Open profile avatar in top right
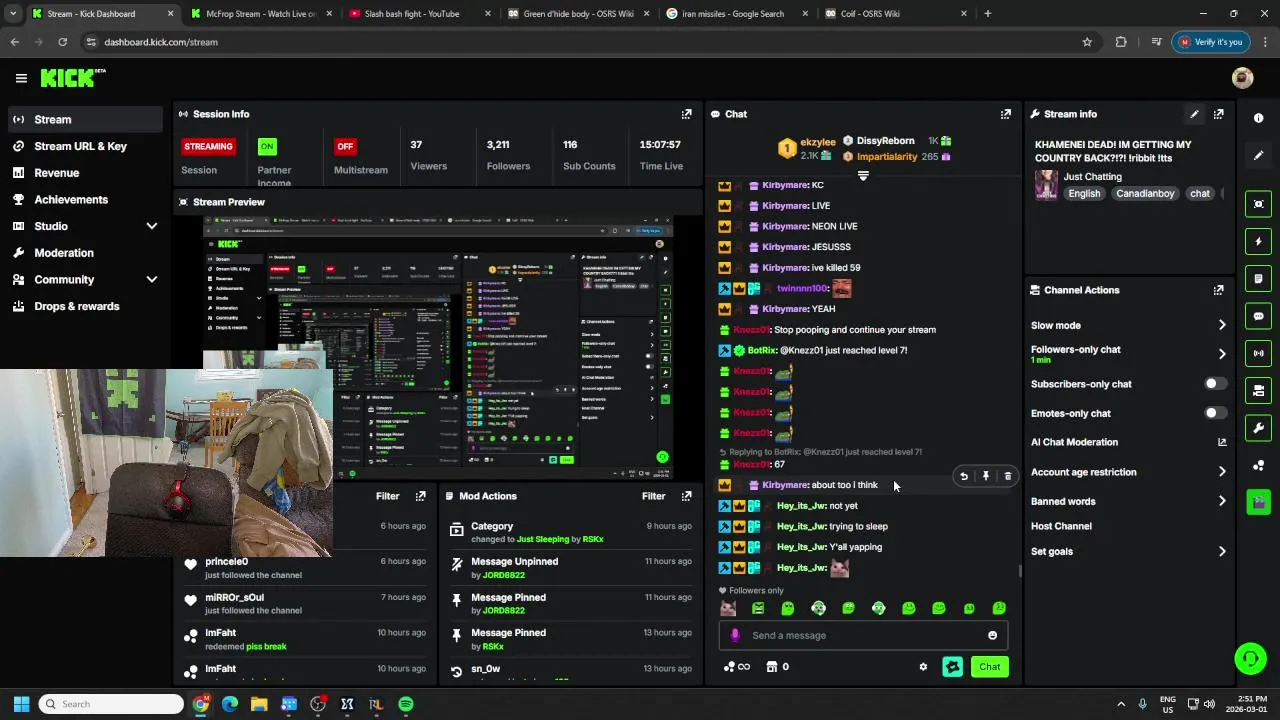 click(x=1242, y=78)
